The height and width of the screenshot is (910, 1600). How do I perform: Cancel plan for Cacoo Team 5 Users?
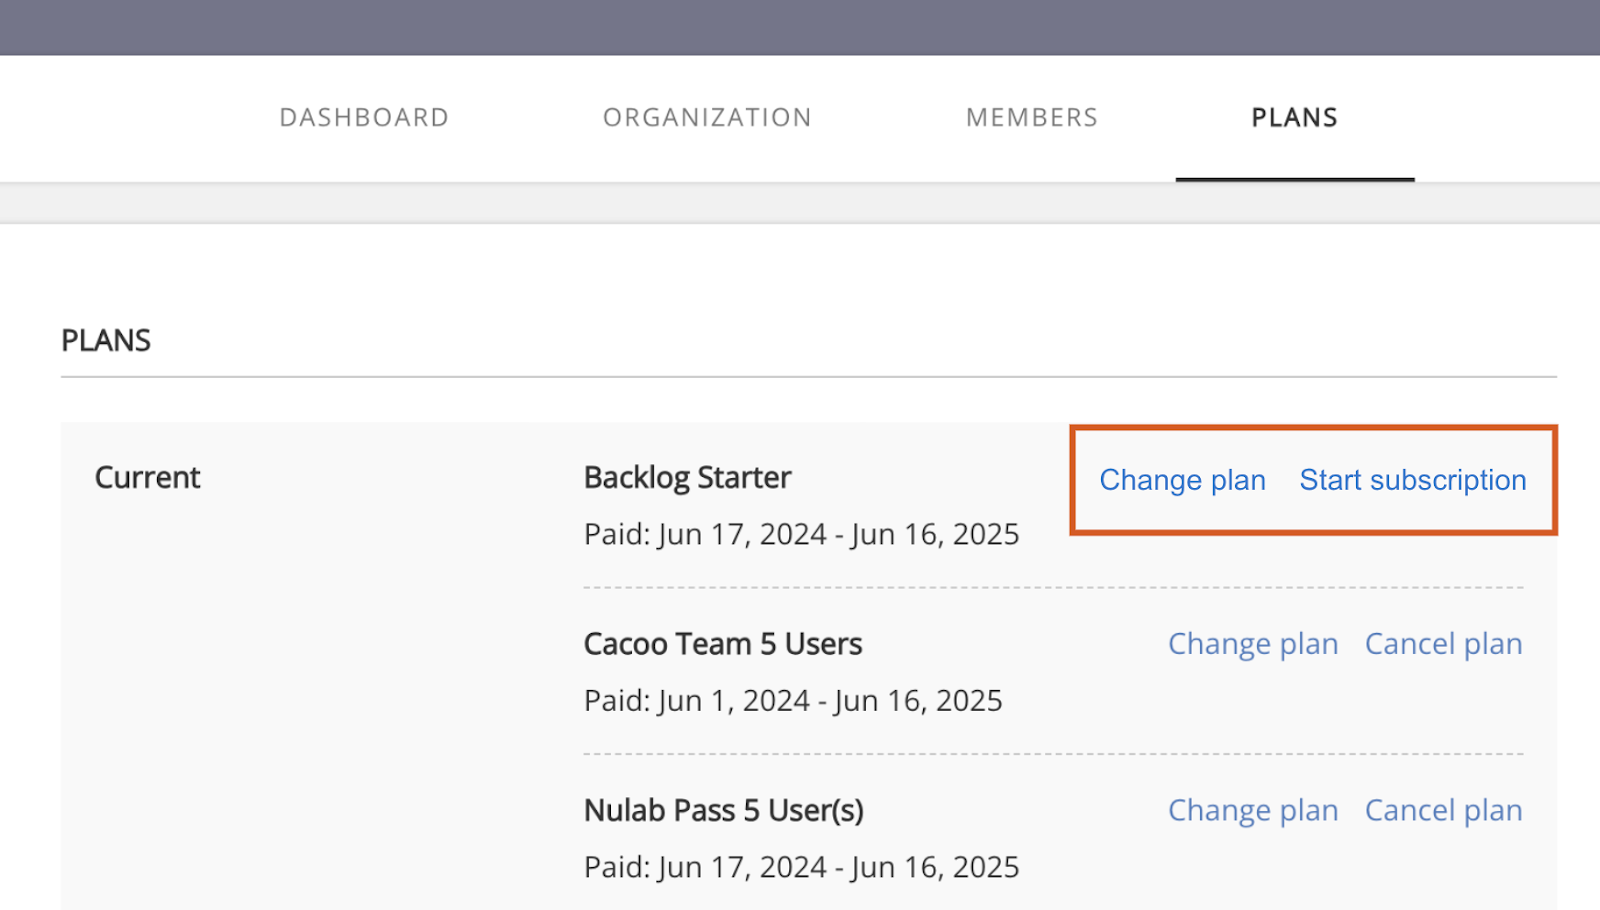pyautogui.click(x=1444, y=644)
